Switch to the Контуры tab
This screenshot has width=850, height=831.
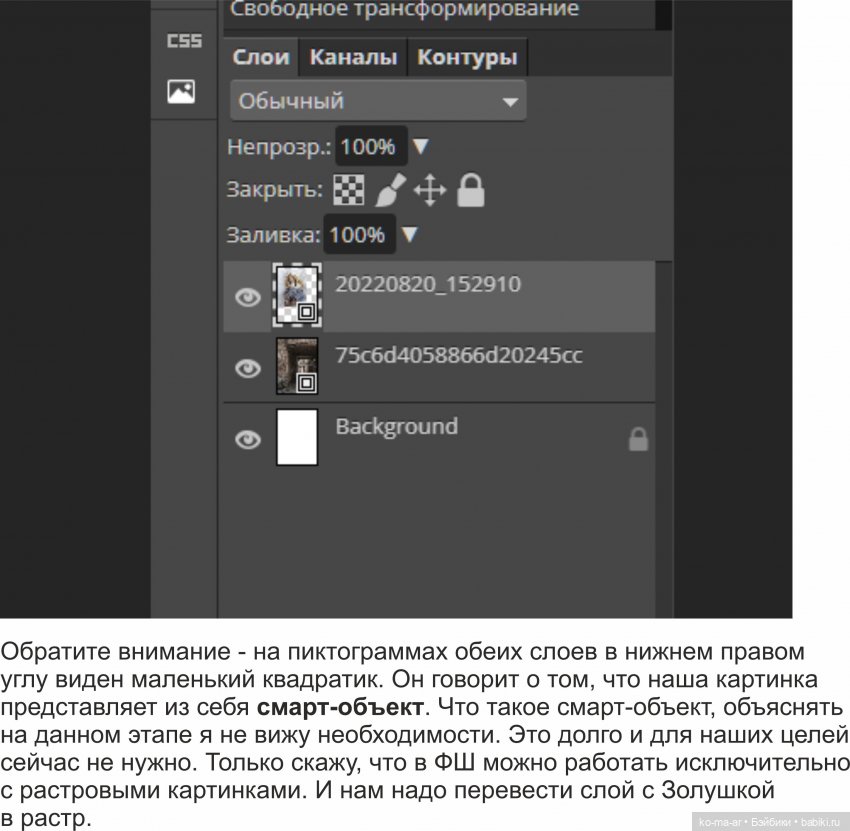[467, 57]
